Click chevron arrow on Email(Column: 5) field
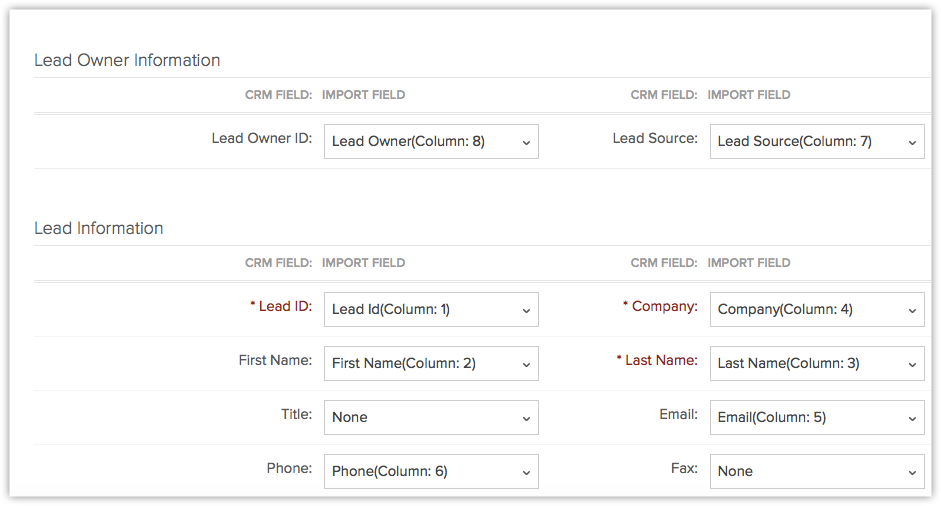This screenshot has height=506, width=941. (x=912, y=419)
